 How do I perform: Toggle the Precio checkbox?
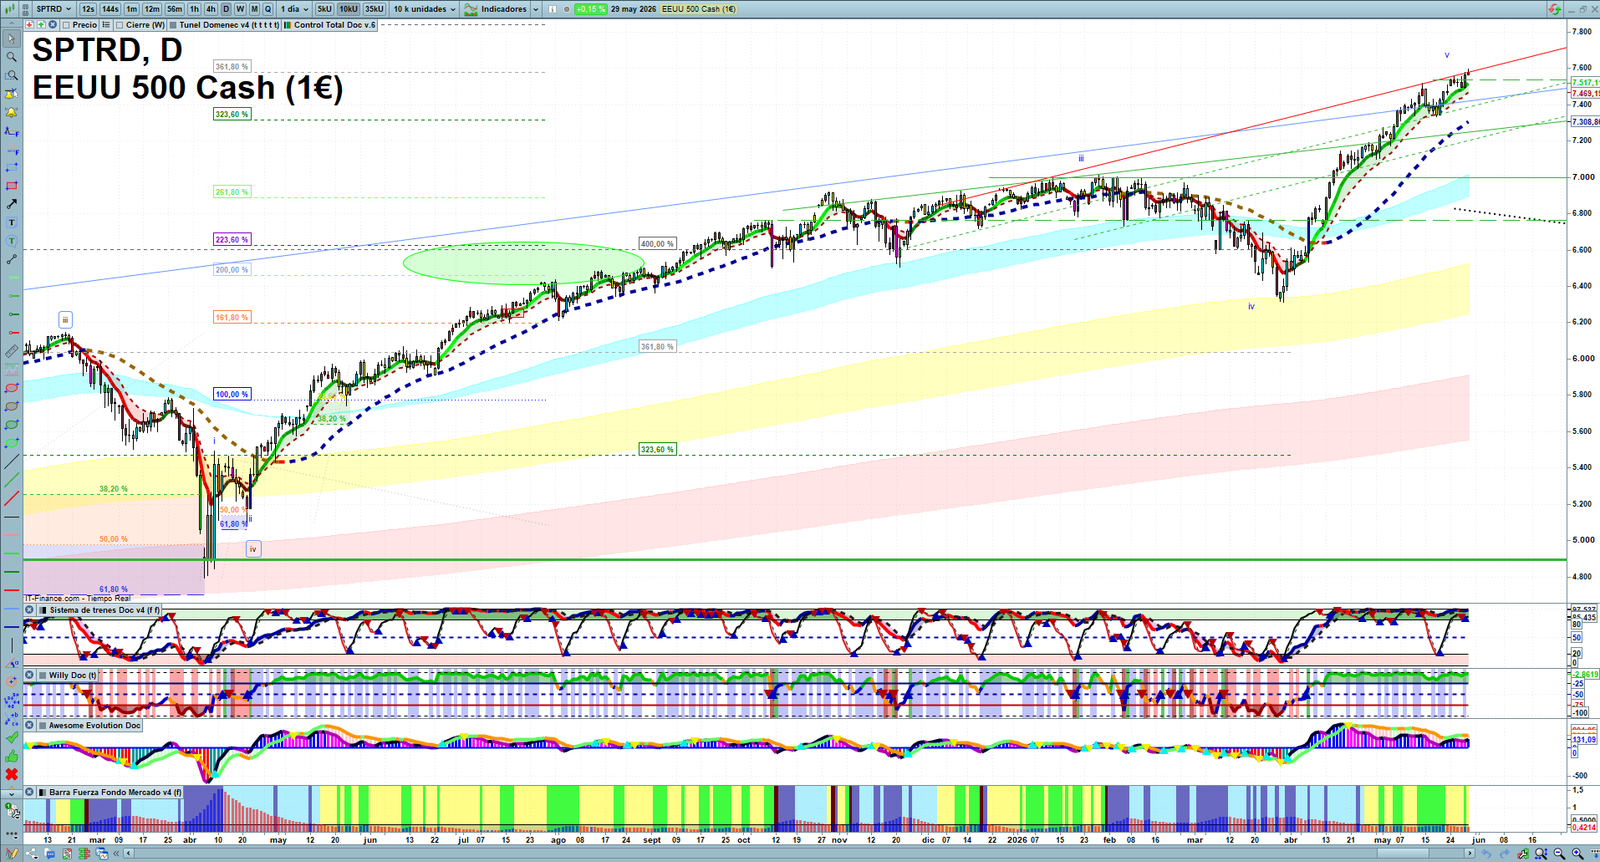66,25
